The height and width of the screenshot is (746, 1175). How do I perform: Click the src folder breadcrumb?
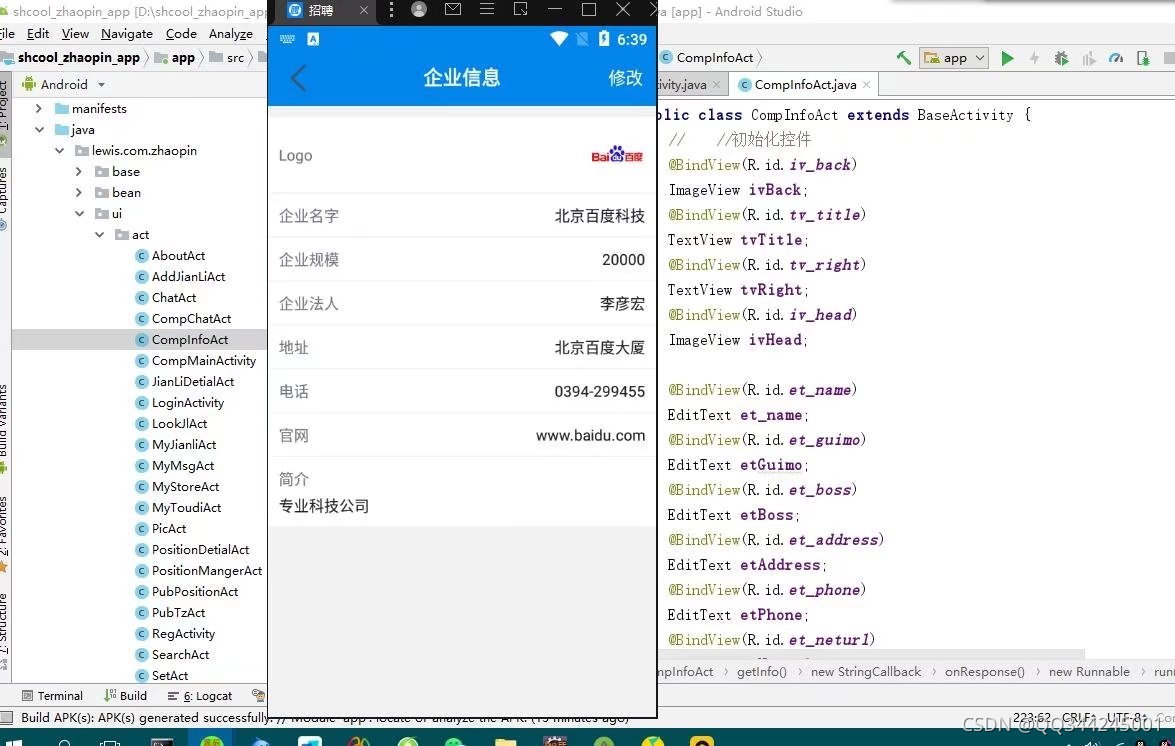[227, 58]
